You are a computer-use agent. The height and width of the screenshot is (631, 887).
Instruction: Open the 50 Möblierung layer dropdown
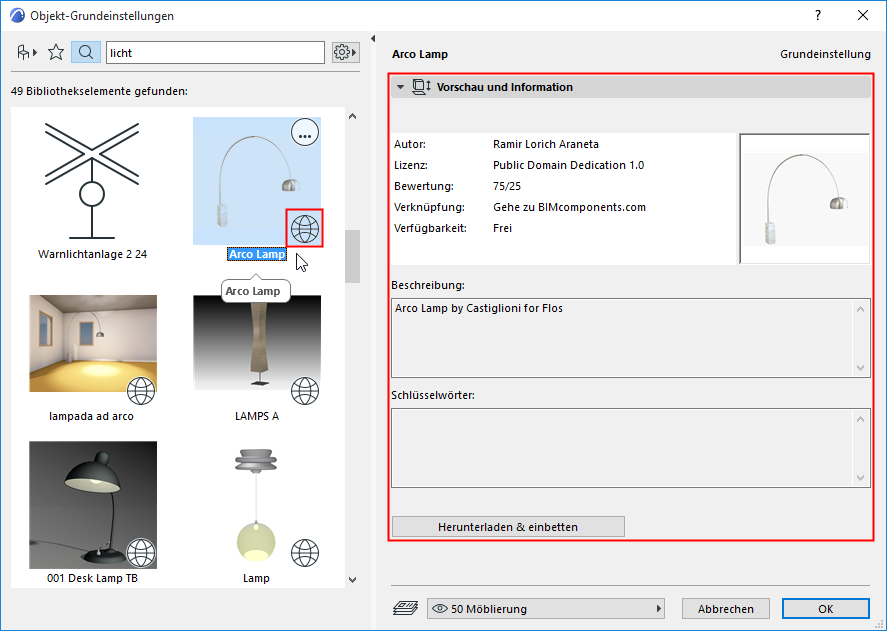(545, 609)
